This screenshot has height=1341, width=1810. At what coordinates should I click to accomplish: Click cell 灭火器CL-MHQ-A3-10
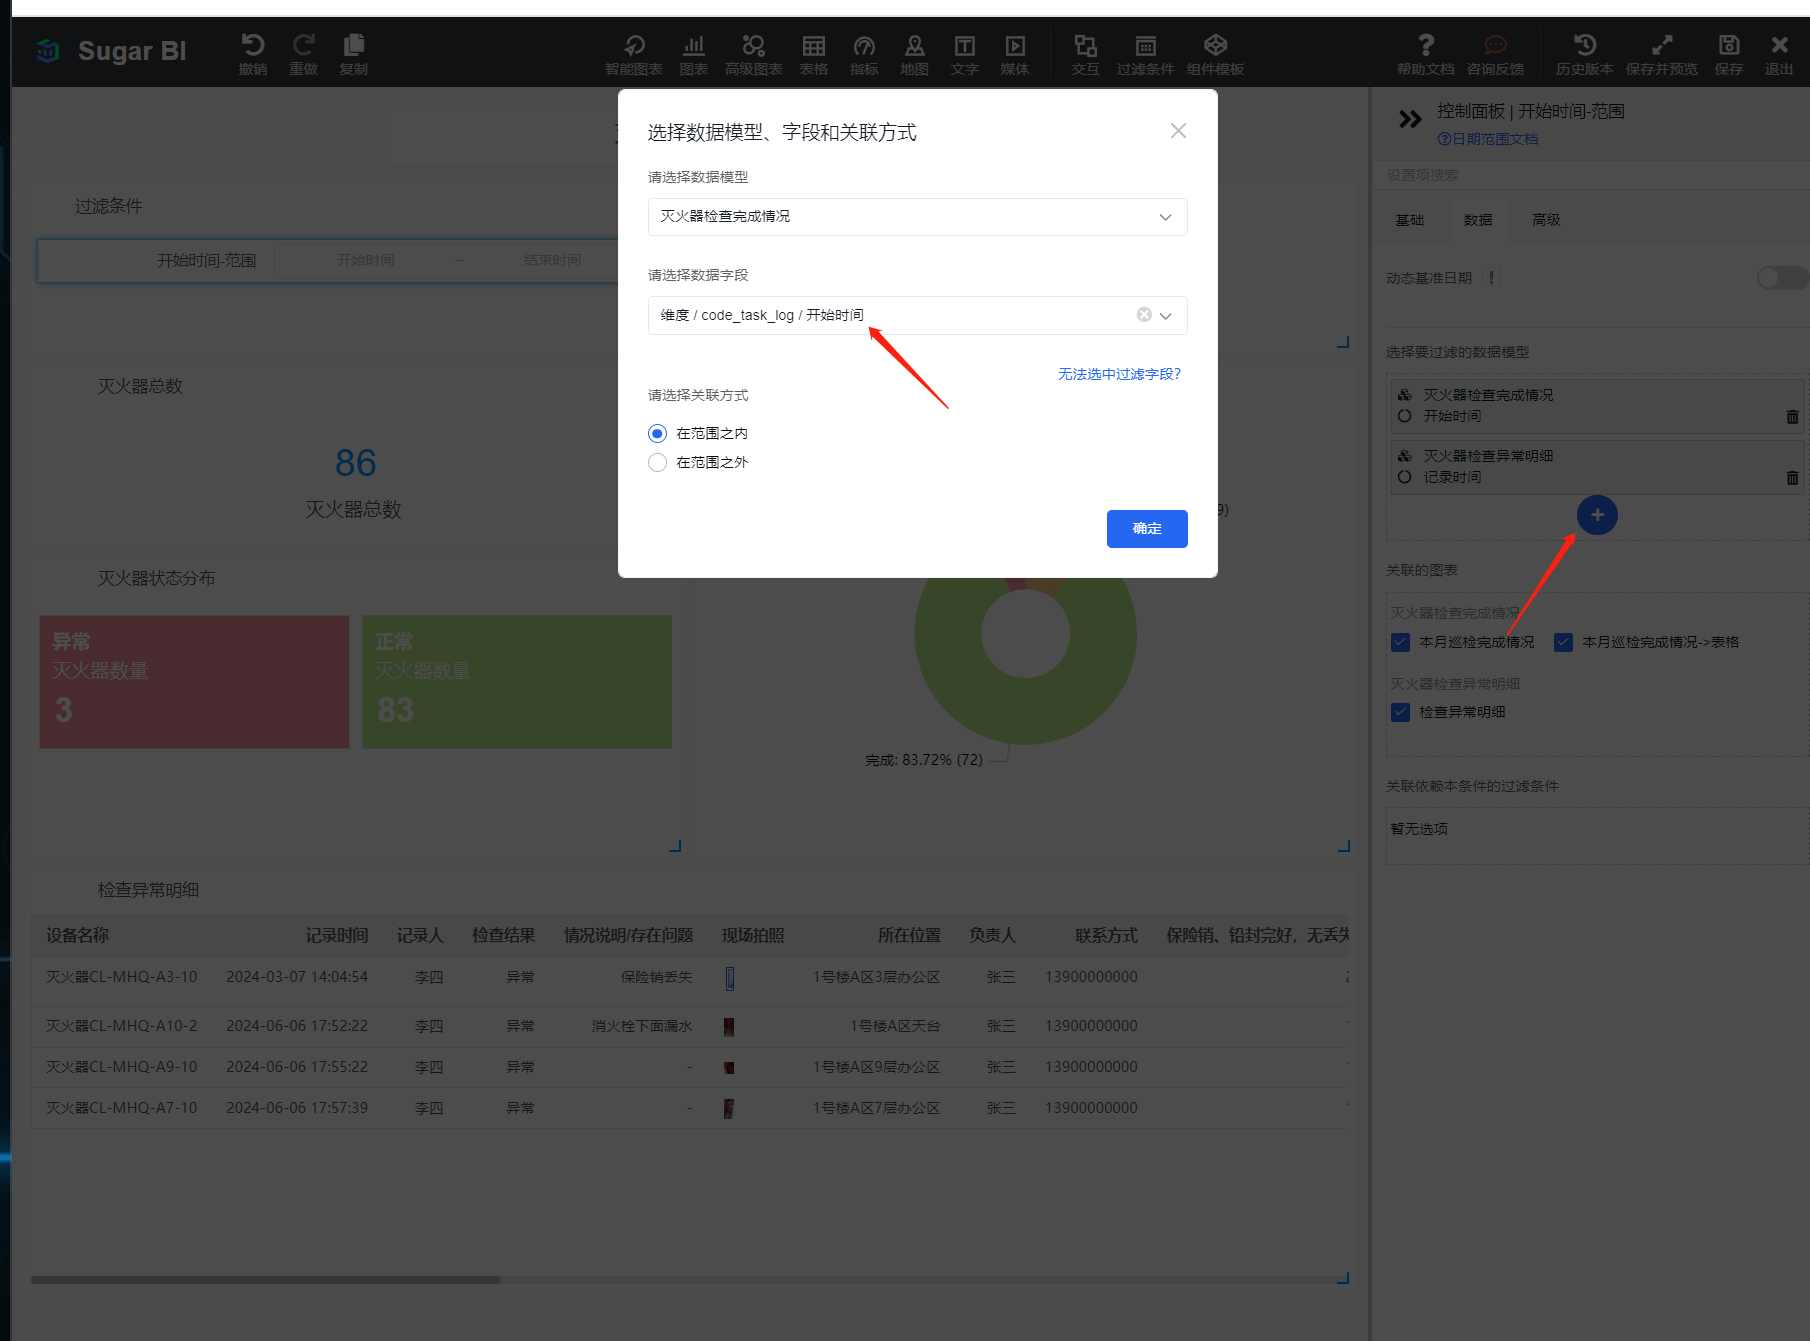click(x=121, y=977)
